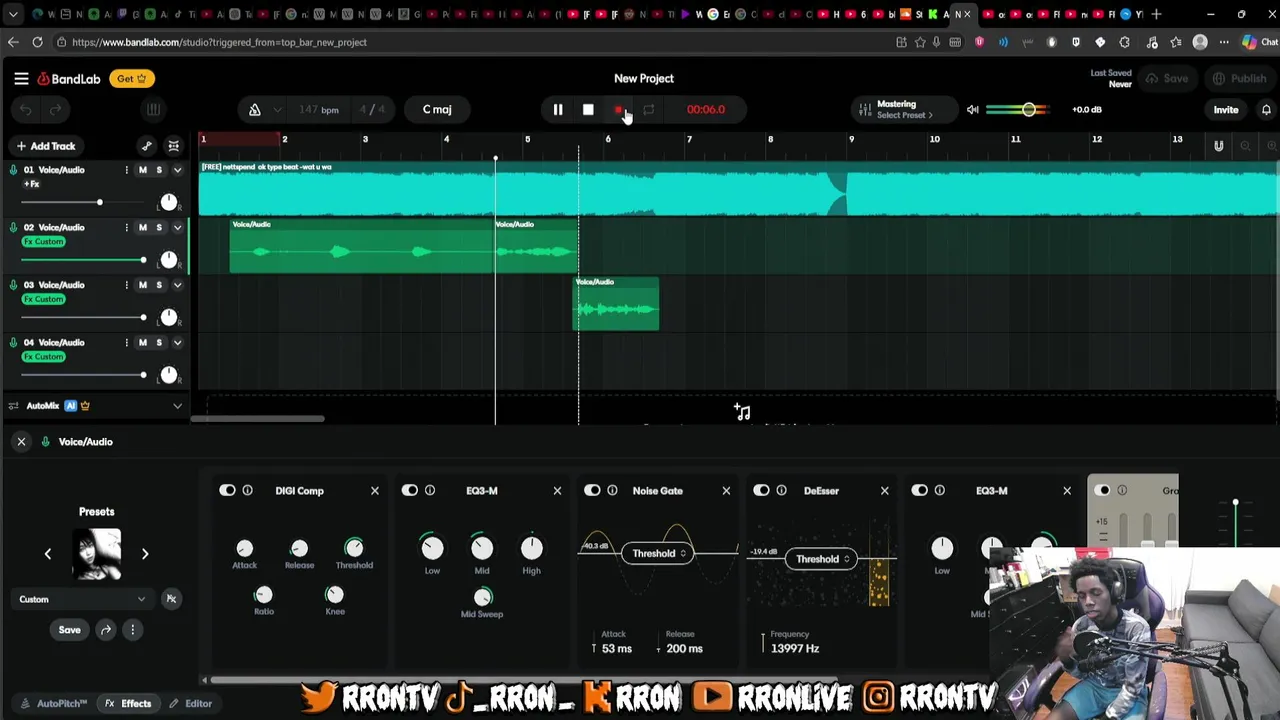Stop playback with the stop button
This screenshot has height=720, width=1280.
(588, 110)
